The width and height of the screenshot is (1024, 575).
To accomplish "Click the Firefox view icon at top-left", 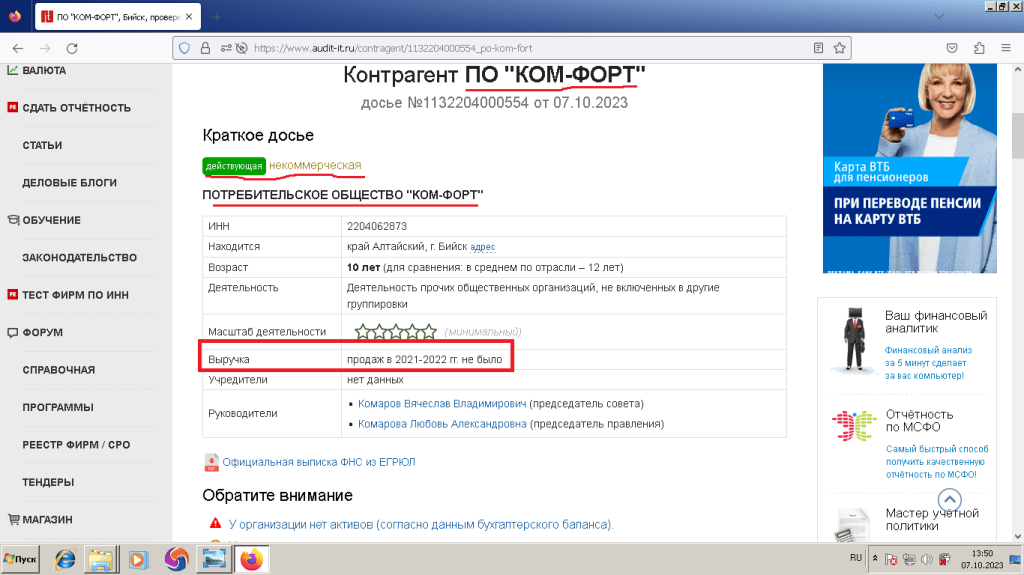I will (15, 17).
